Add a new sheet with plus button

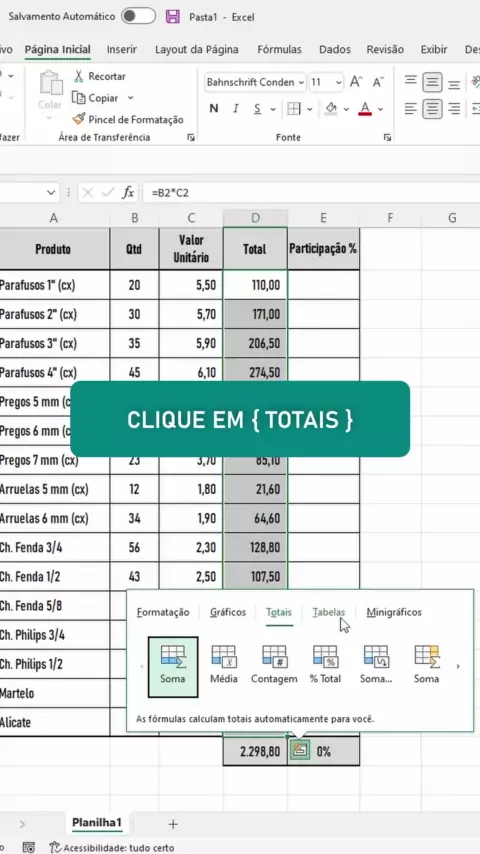click(x=173, y=824)
